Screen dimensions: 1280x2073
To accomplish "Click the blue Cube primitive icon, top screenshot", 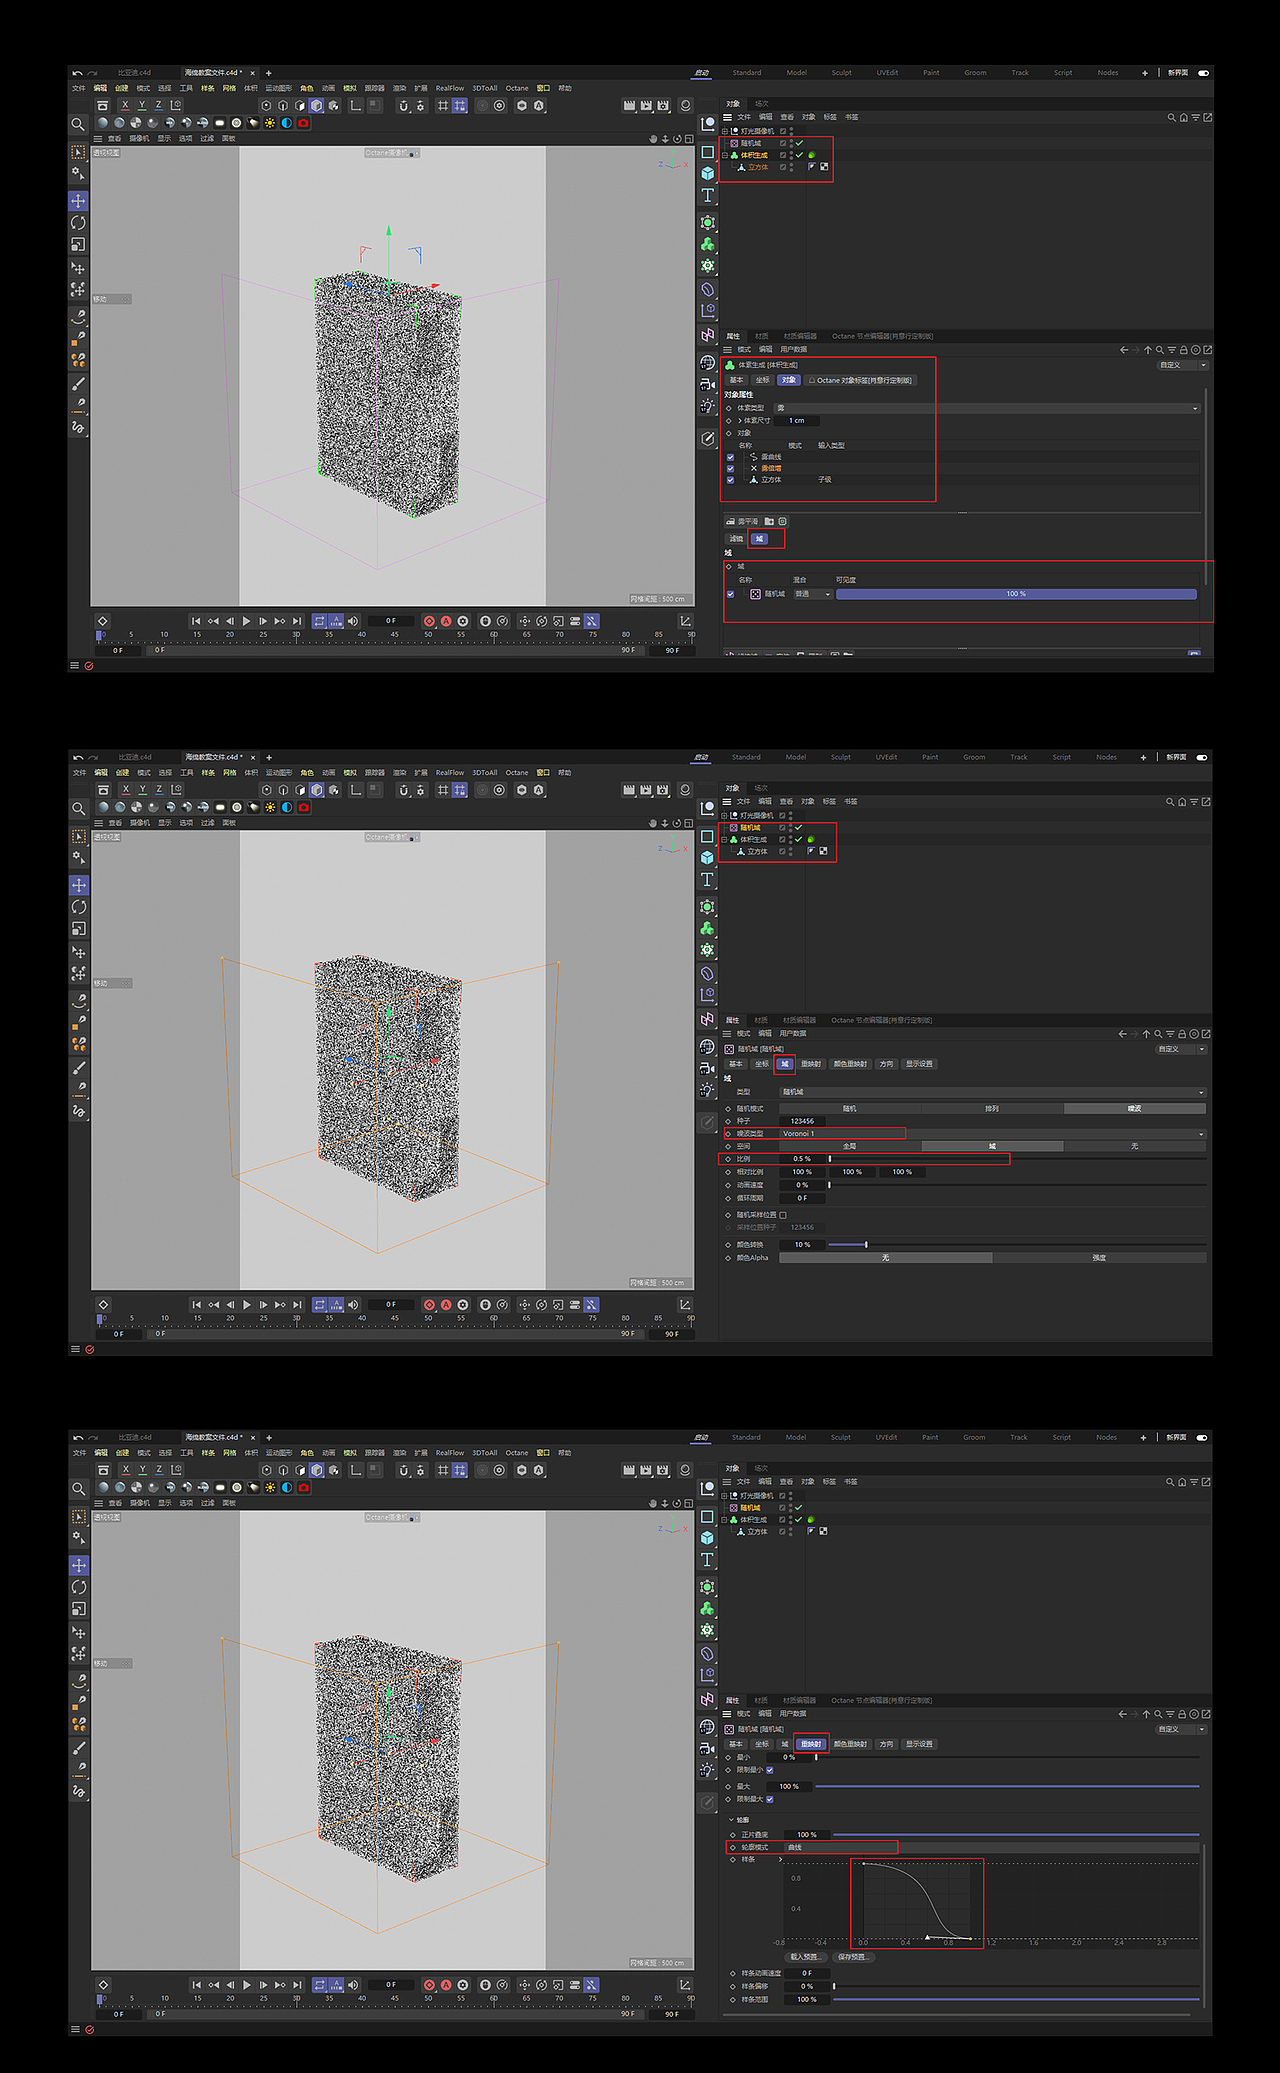I will [708, 173].
